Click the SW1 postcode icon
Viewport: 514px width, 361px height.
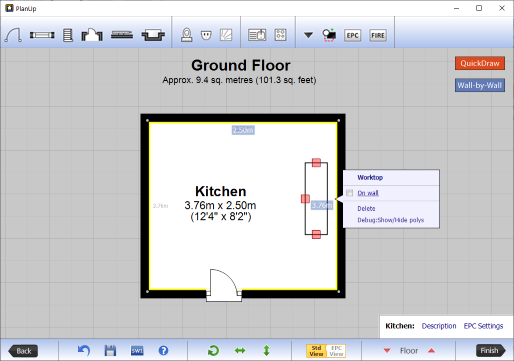(x=137, y=351)
